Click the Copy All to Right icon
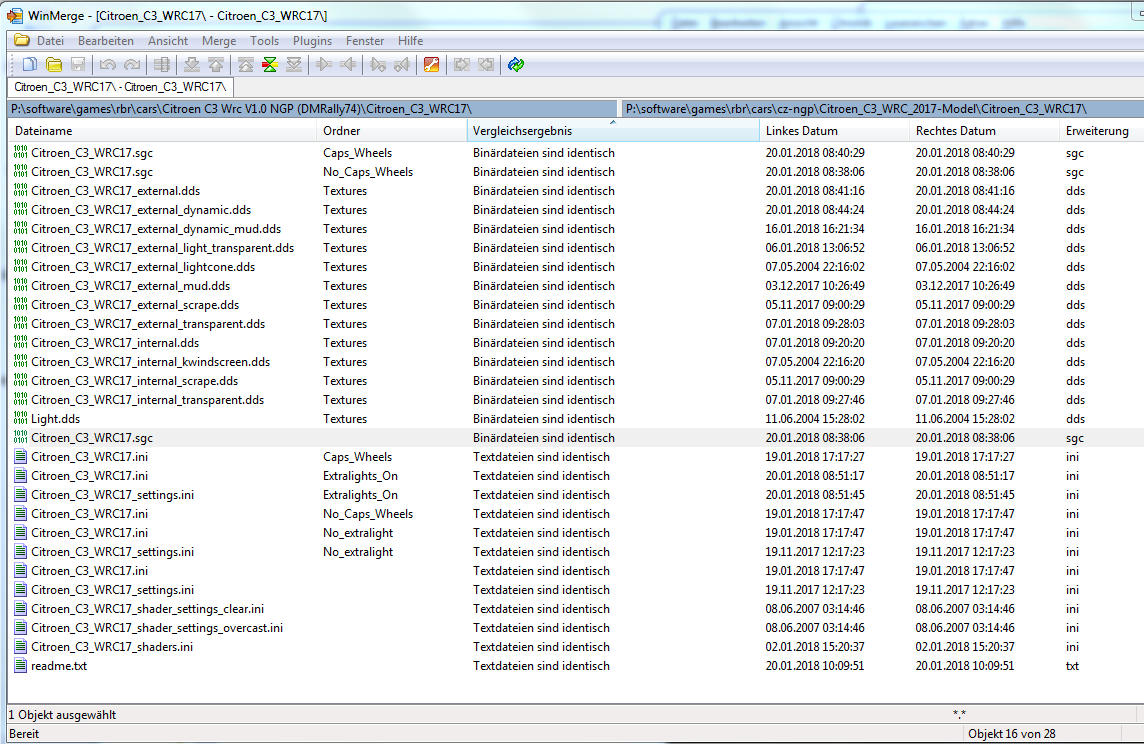 462,65
